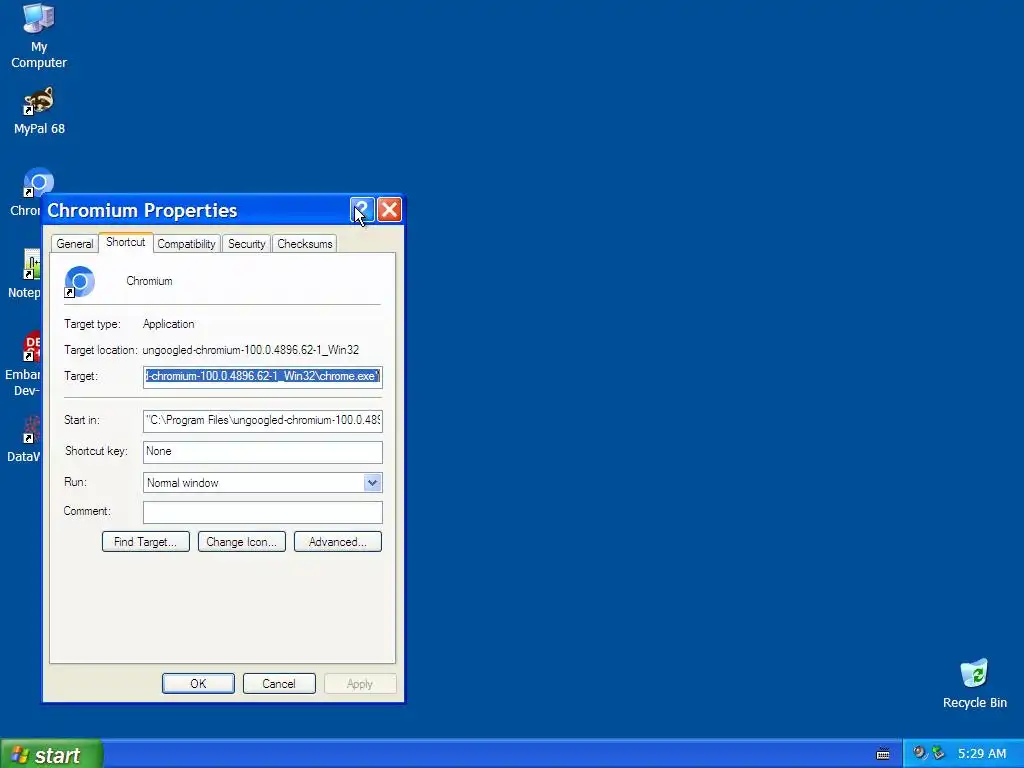Select the Notepad++ desktop shortcut

pos(25,274)
